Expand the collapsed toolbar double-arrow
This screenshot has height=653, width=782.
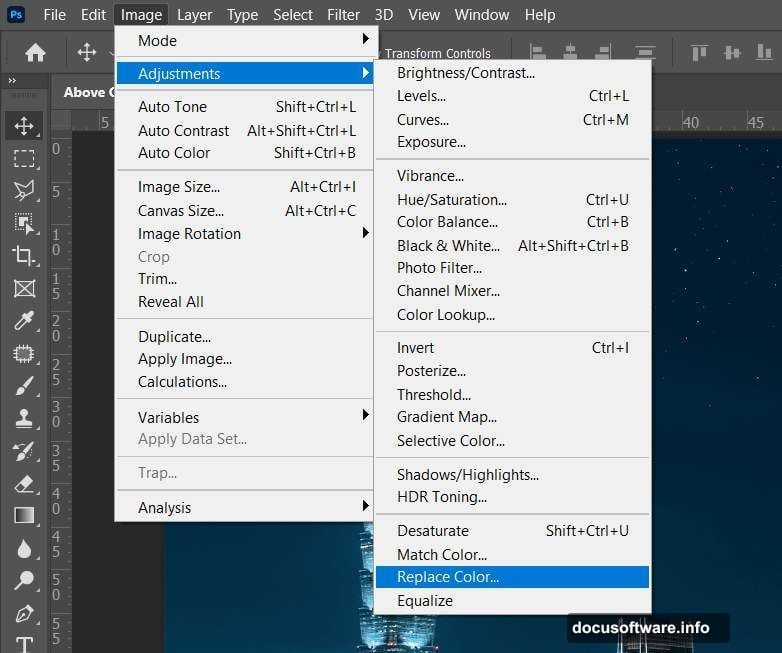click(12, 81)
